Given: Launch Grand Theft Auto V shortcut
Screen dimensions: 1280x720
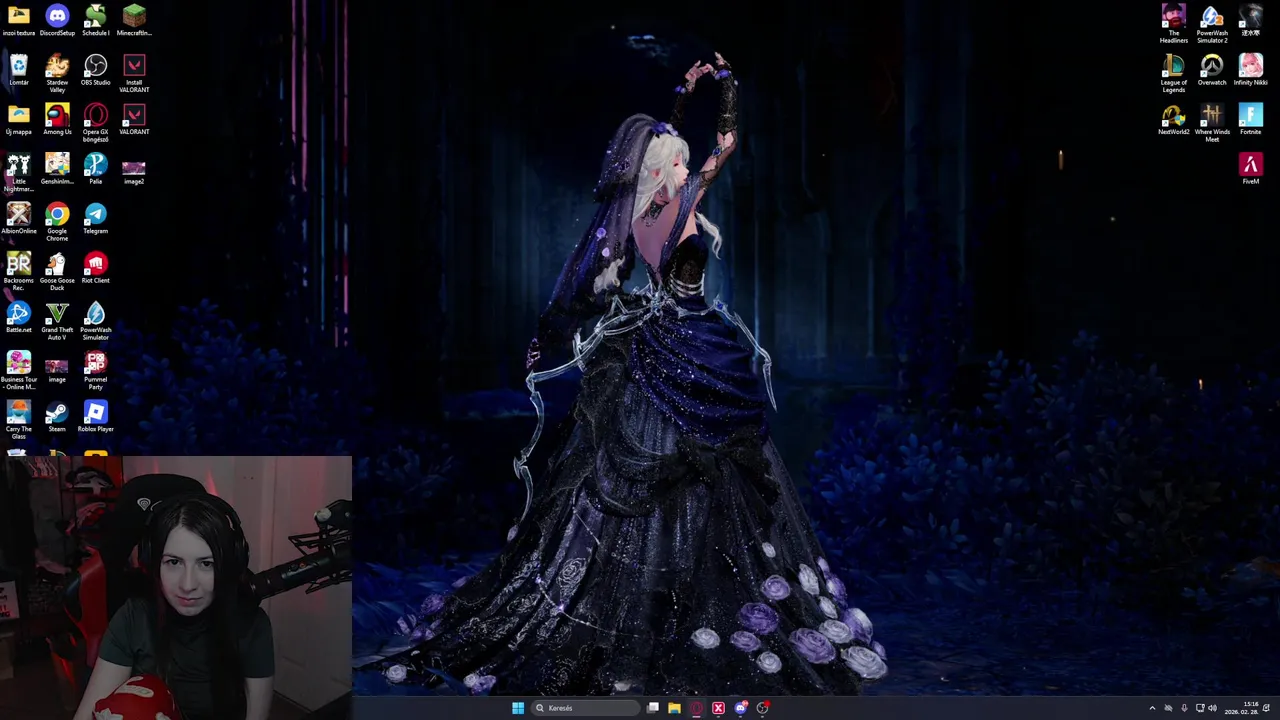Looking at the screenshot, I should (57, 321).
